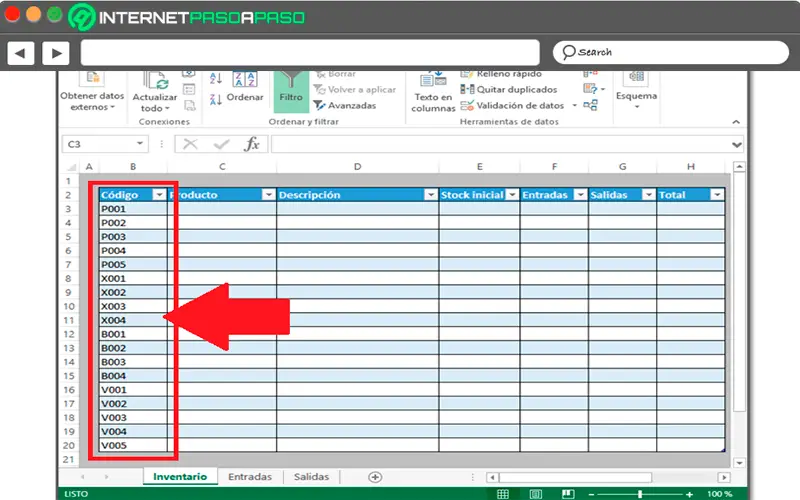800x500 pixels.
Task: Click zoom out minus button
Action: [x=591, y=494]
